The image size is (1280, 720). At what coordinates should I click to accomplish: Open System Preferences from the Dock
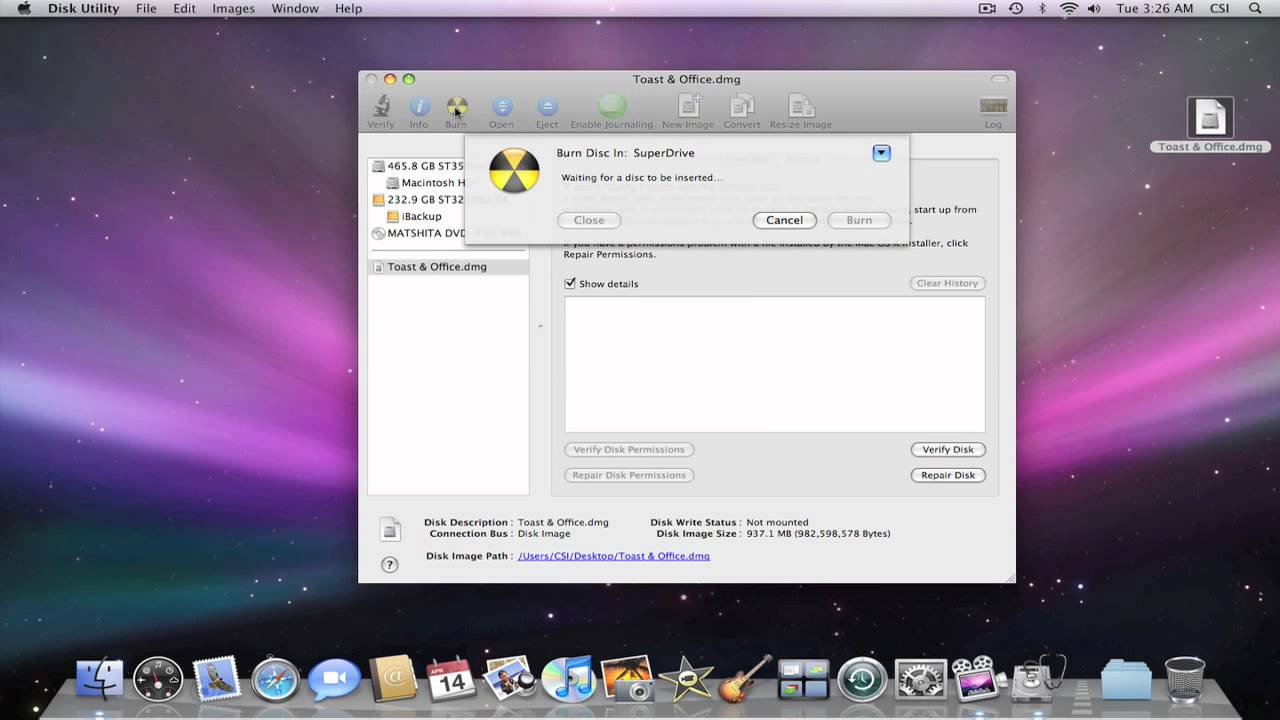[920, 680]
